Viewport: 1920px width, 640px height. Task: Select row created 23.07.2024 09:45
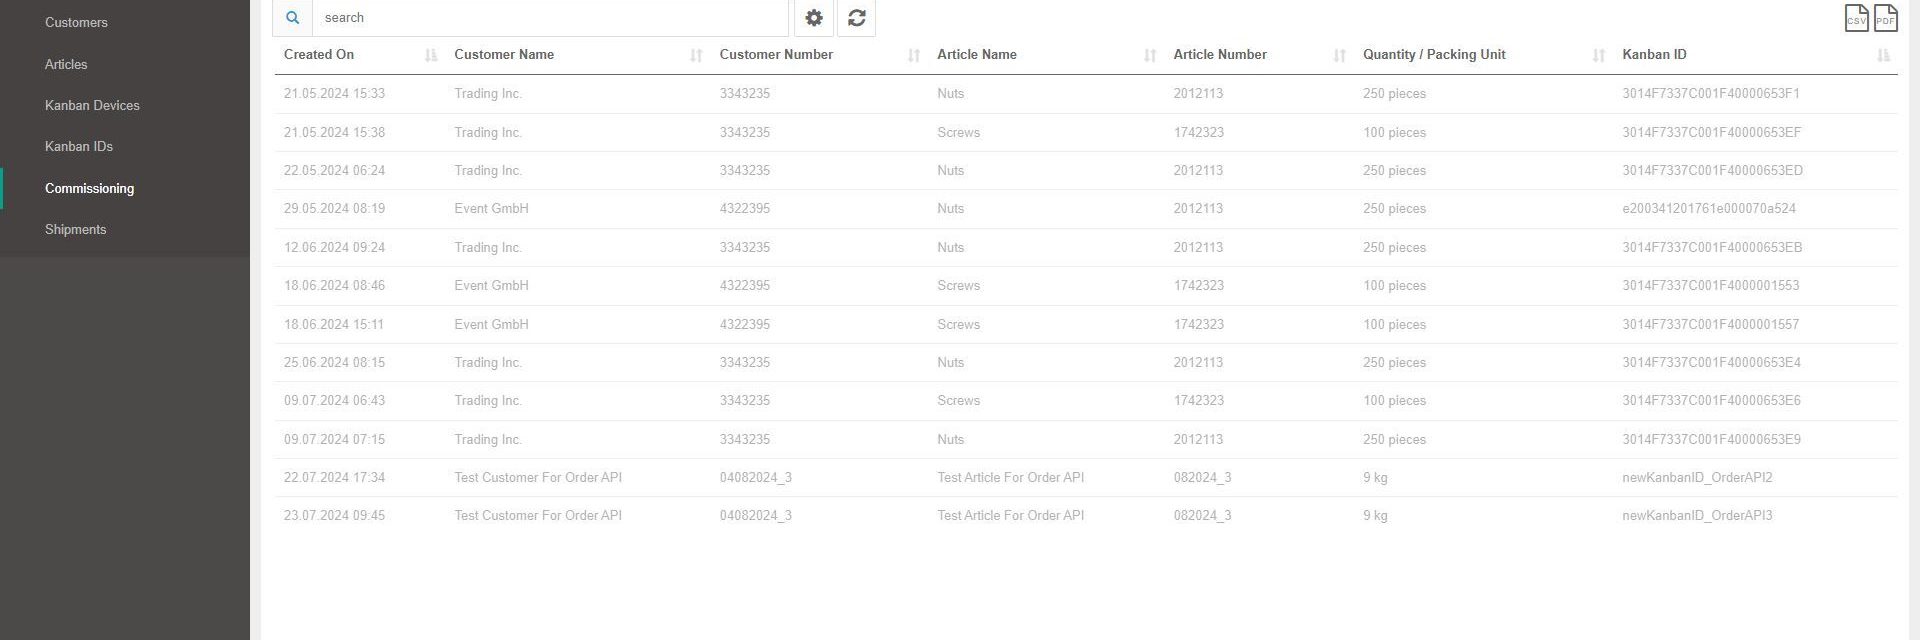pos(1085,516)
